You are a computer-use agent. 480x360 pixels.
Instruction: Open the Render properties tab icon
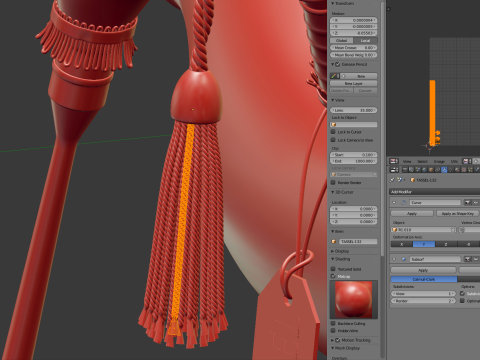pyautogui.click(x=405, y=170)
